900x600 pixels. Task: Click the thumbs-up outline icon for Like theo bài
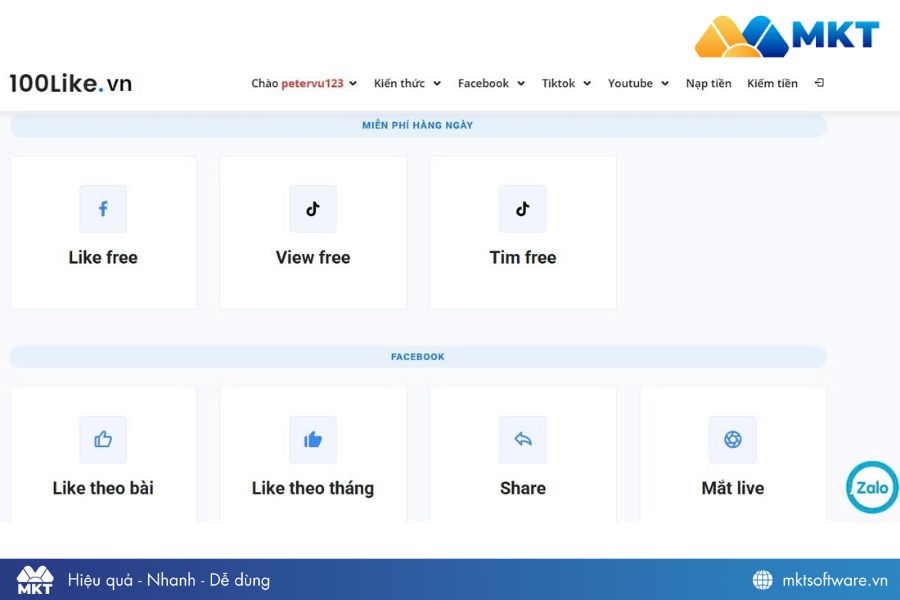[x=103, y=440]
